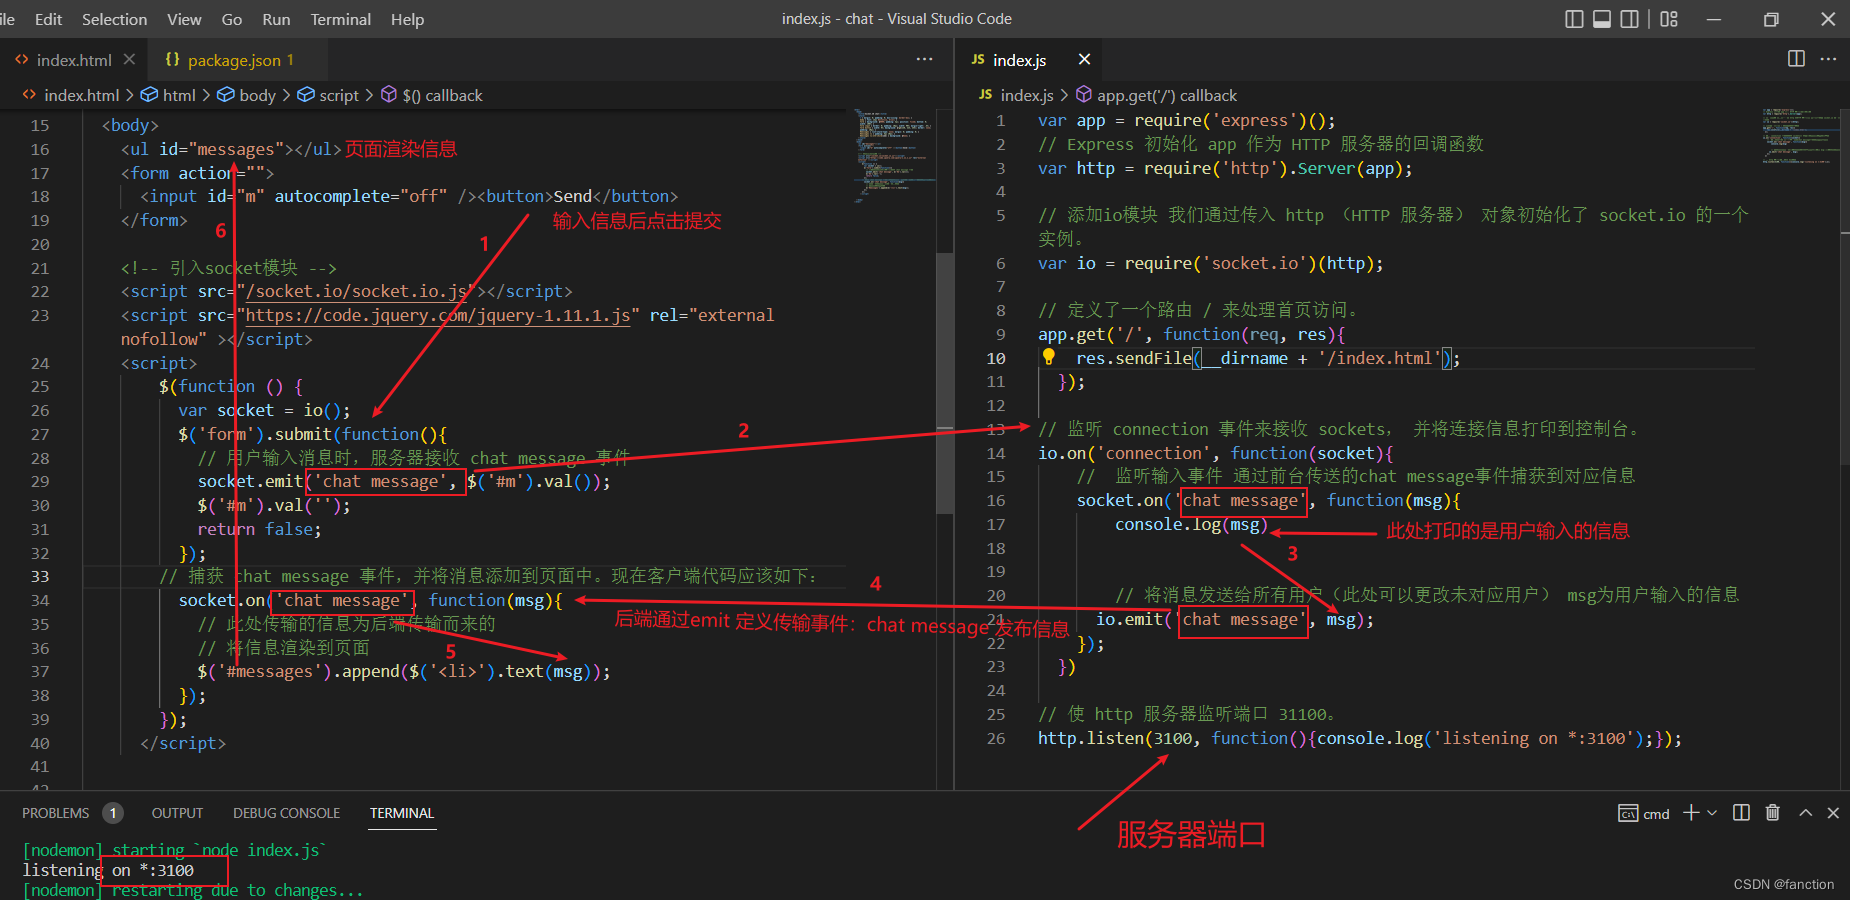Open the View menu
The height and width of the screenshot is (900, 1850).
184,19
